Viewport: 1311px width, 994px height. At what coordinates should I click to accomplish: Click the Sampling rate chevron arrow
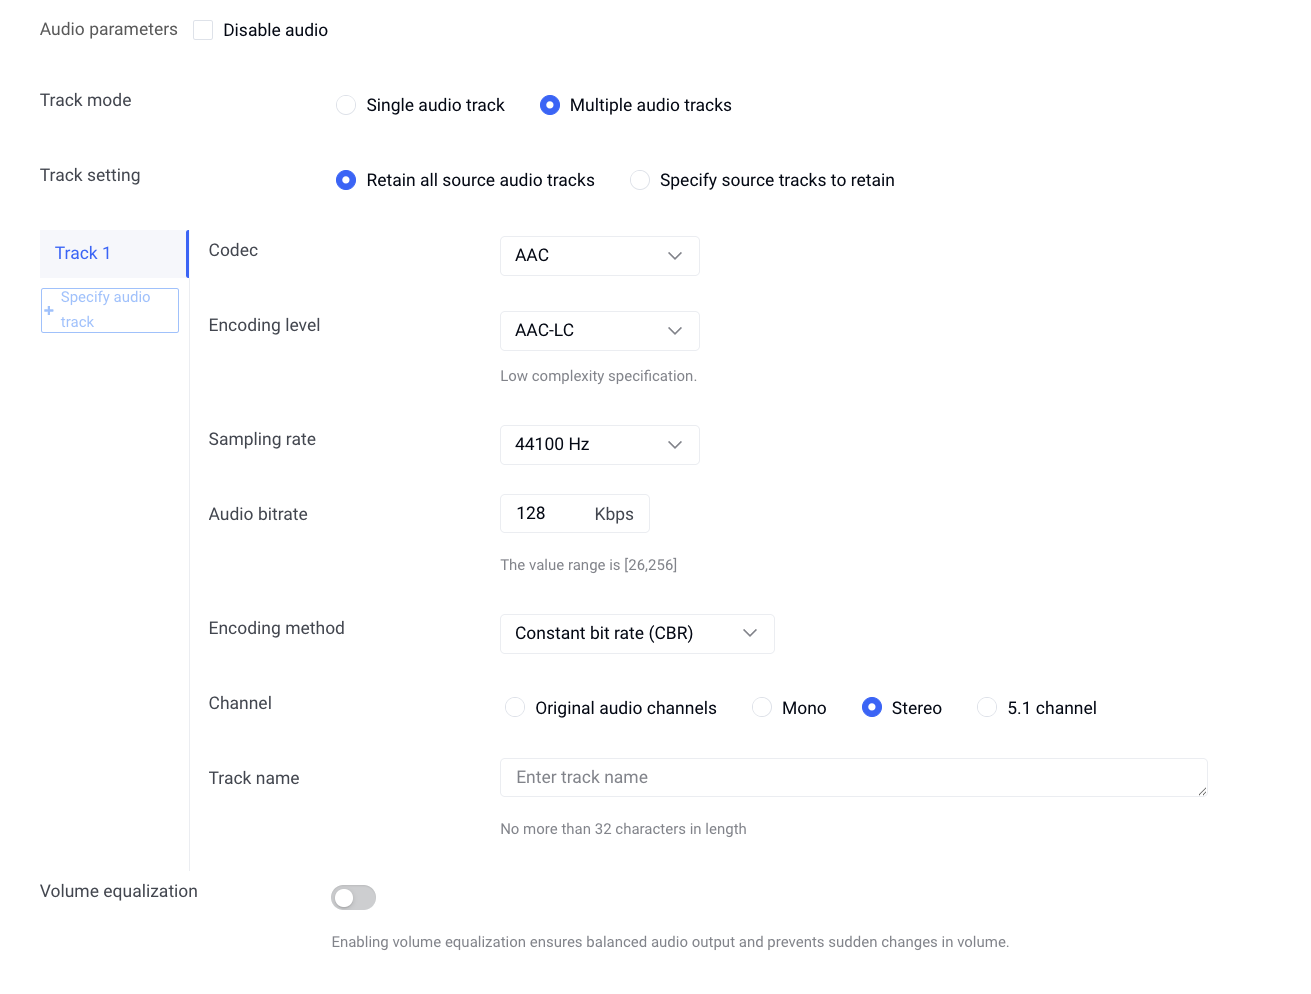click(675, 445)
